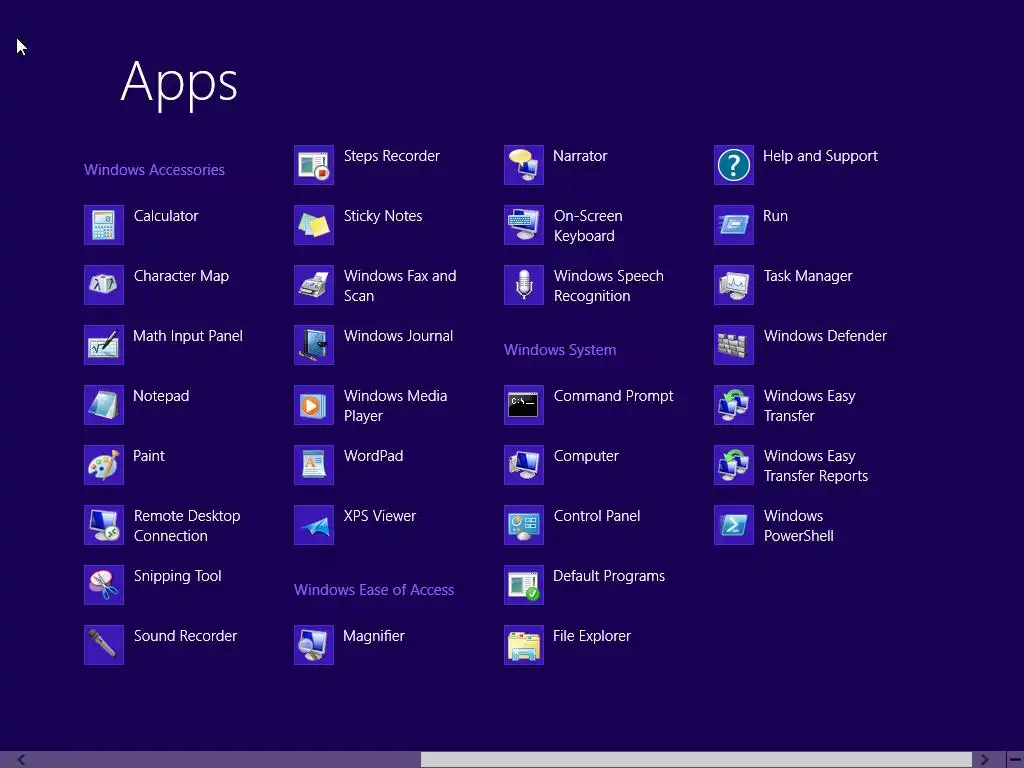Open Control Panel icon
This screenshot has width=1024, height=768.
[524, 525]
